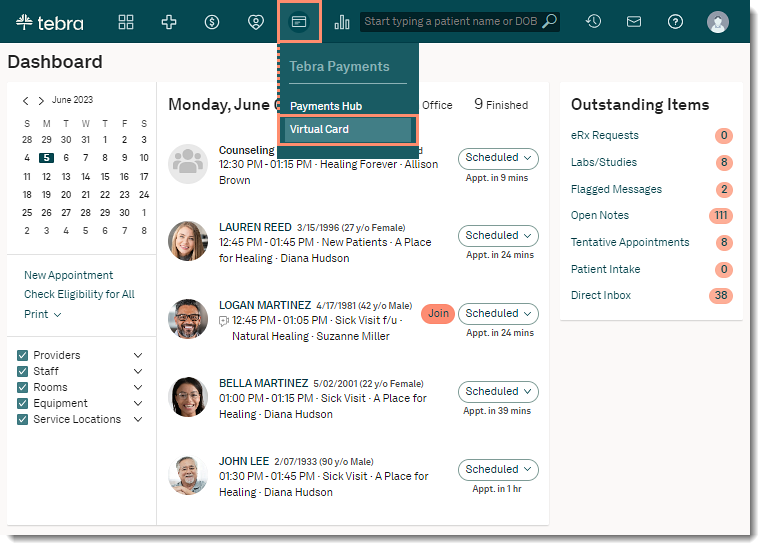The image size is (765, 550).
Task: Click the clinical plus cross icon
Action: (x=169, y=22)
